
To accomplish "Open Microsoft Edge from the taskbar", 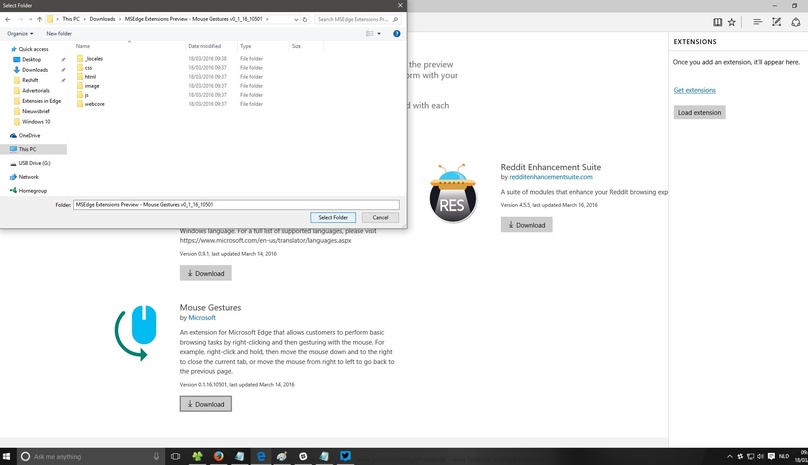I will coord(261,456).
